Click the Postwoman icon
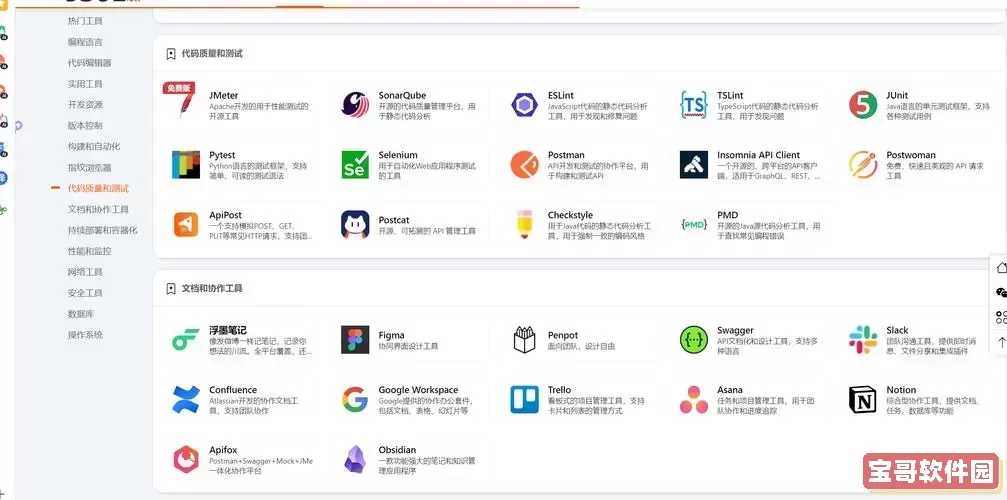The image size is (1007, 500). click(863, 164)
